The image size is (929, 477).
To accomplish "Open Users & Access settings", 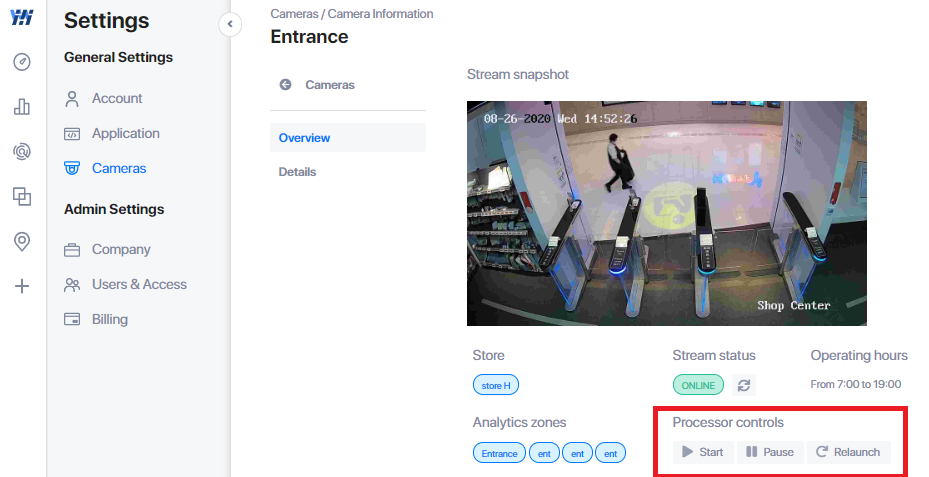I will (125, 284).
